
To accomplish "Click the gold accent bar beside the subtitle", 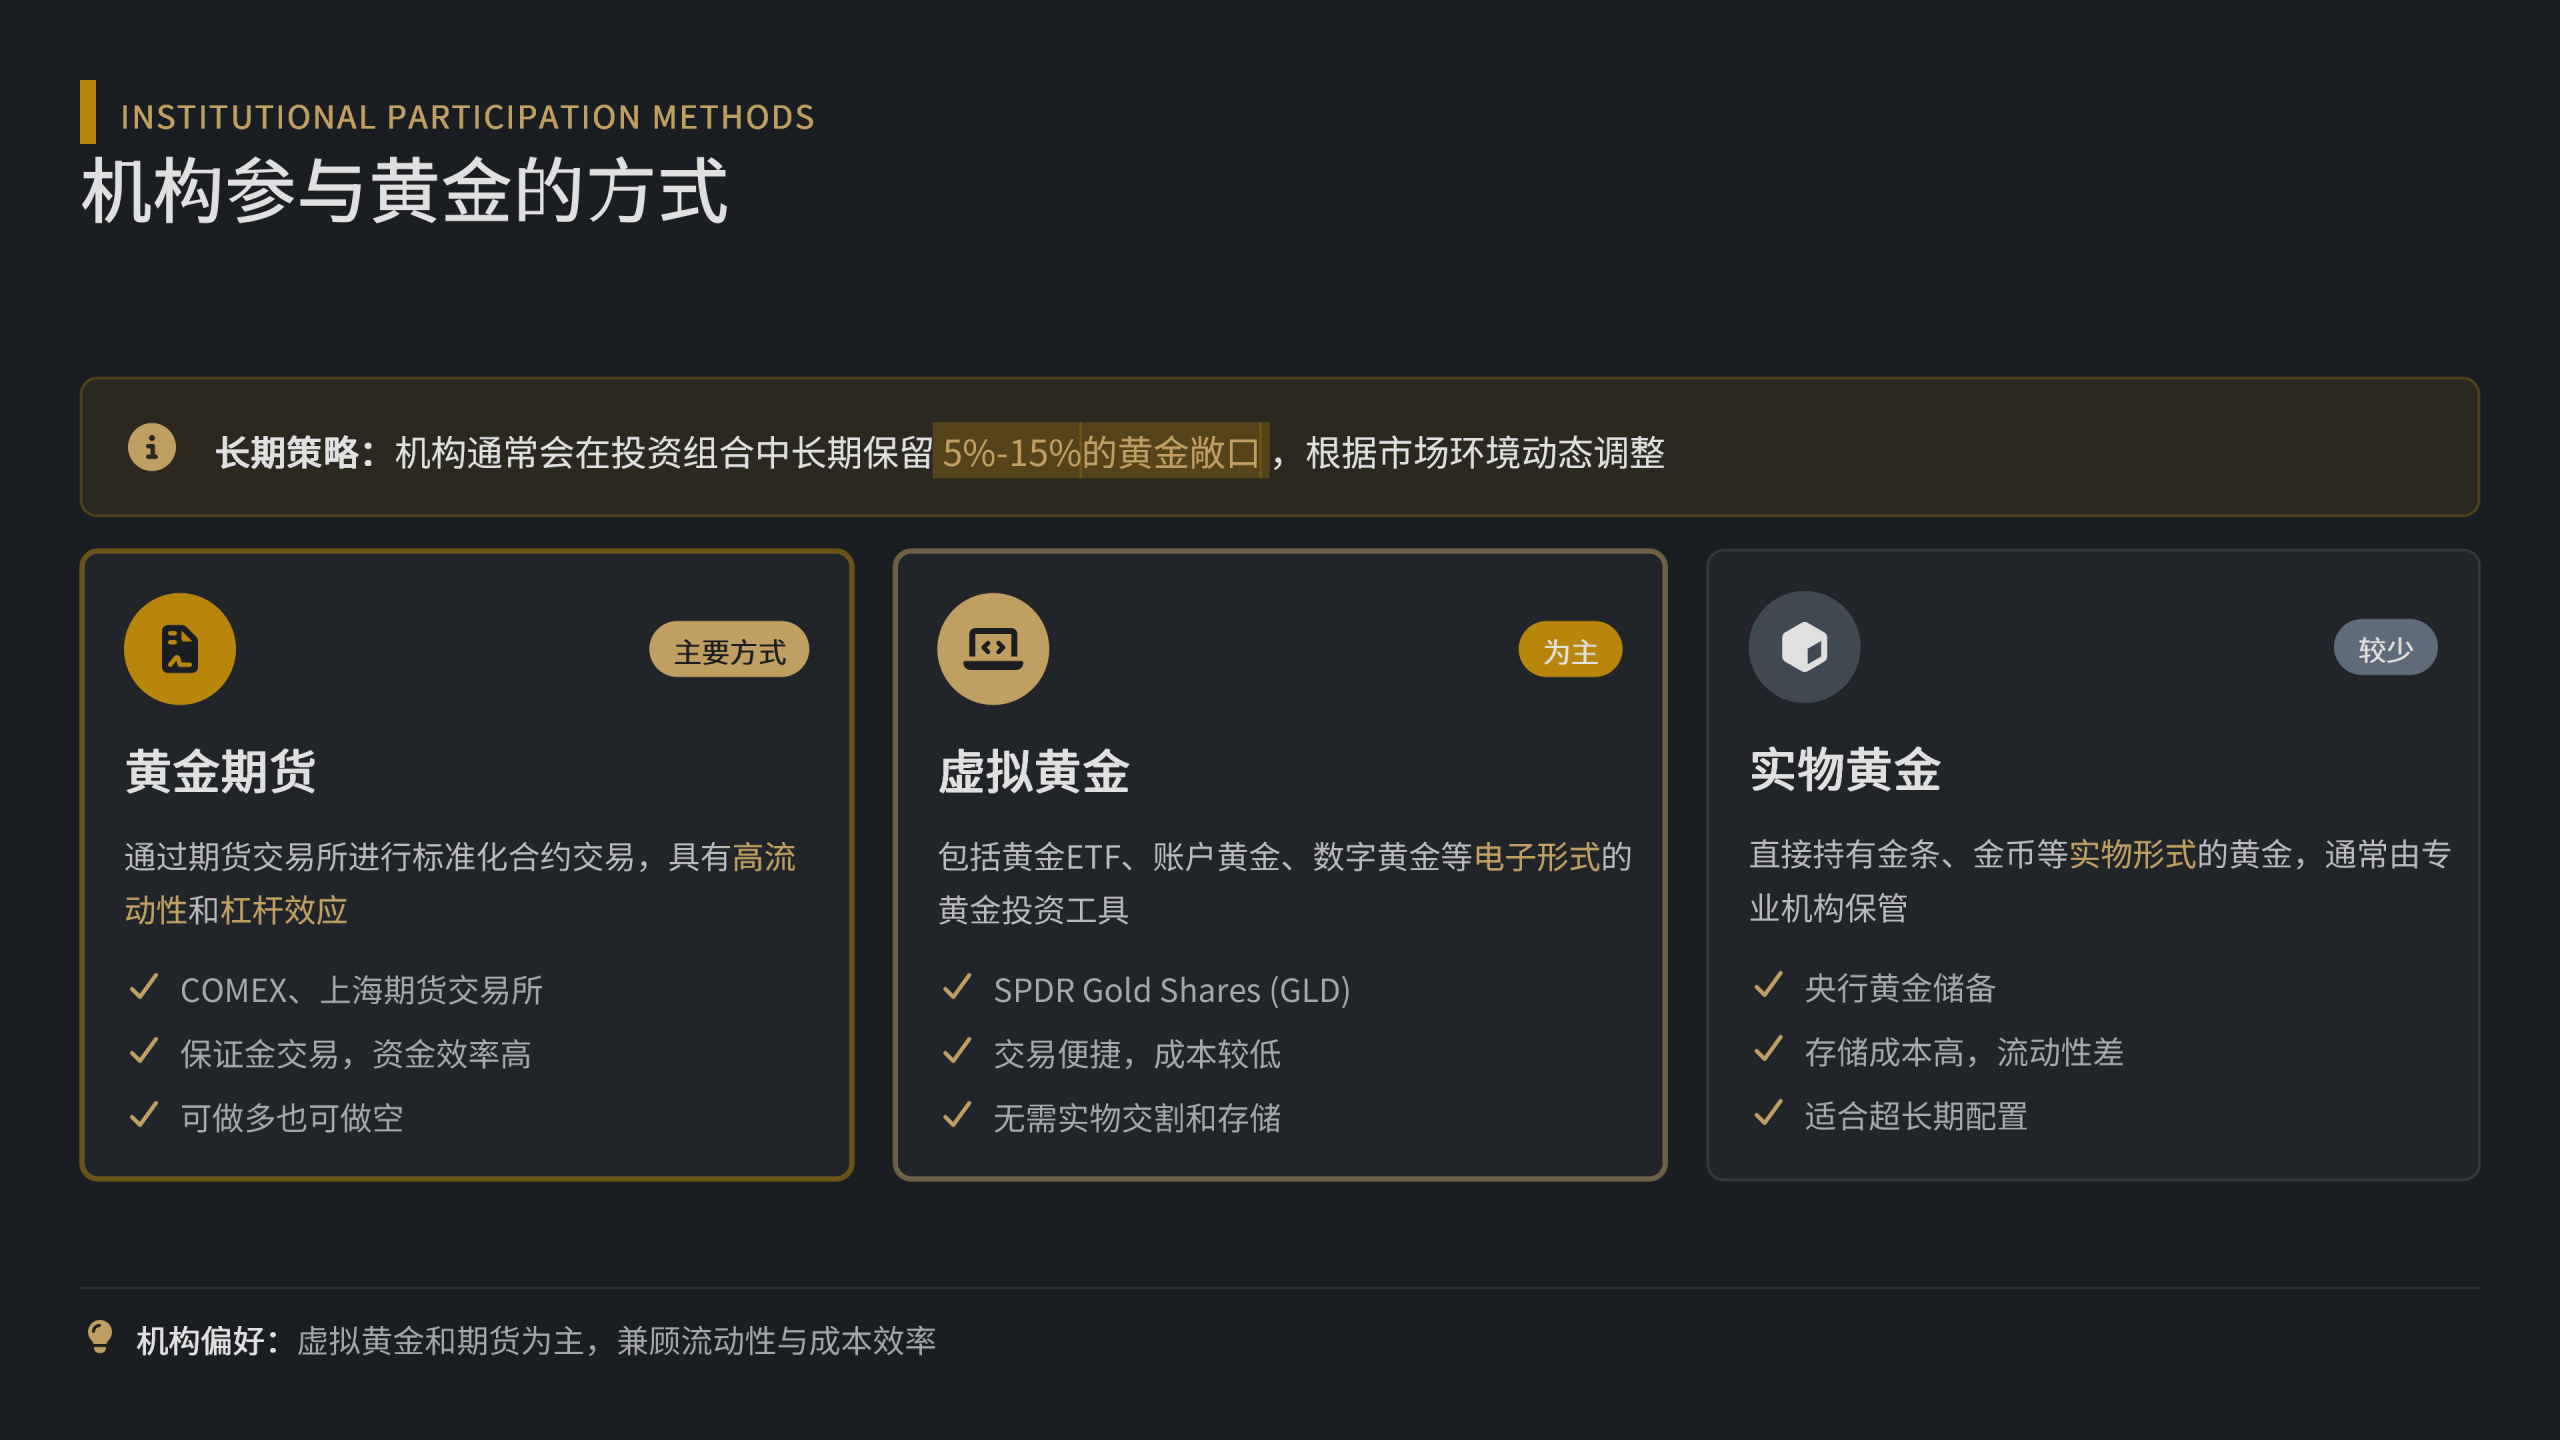I will point(88,112).
